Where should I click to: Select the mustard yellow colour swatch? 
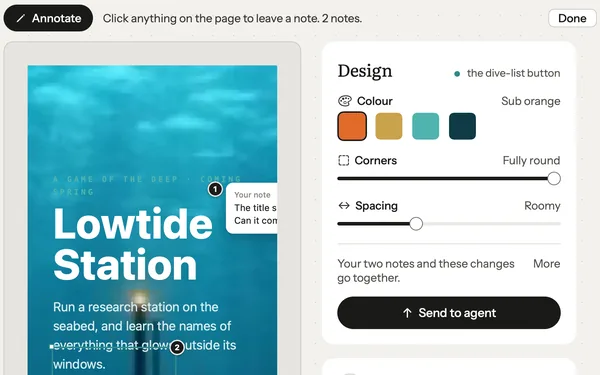click(389, 126)
